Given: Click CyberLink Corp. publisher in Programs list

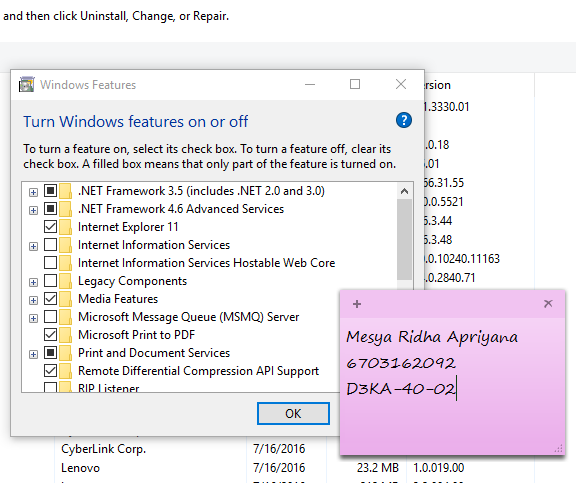Looking at the screenshot, I should click(104, 449).
